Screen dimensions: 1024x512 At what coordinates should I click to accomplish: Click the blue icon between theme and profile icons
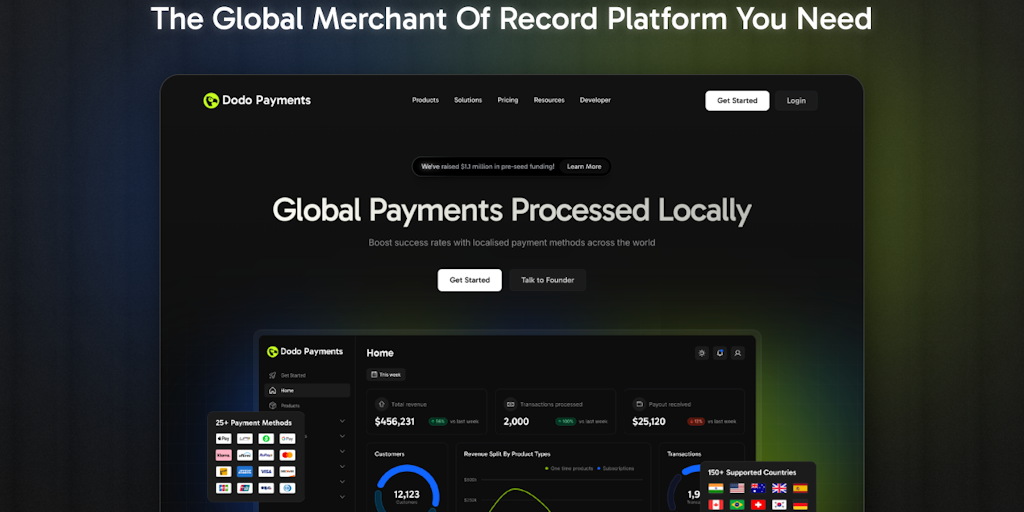pyautogui.click(x=720, y=353)
